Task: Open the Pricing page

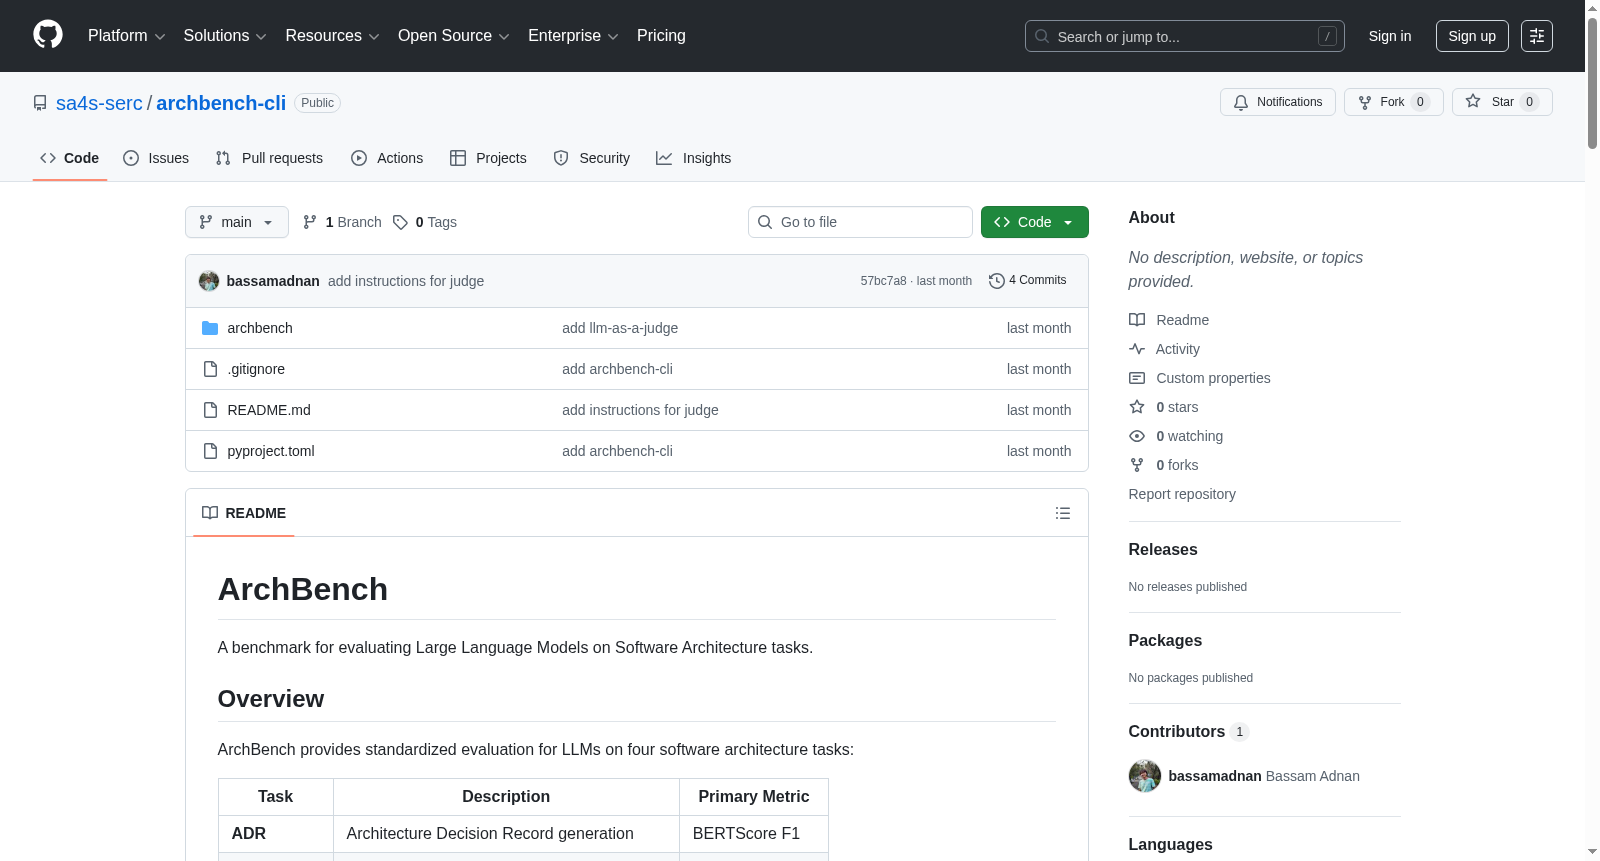Action: coord(661,36)
